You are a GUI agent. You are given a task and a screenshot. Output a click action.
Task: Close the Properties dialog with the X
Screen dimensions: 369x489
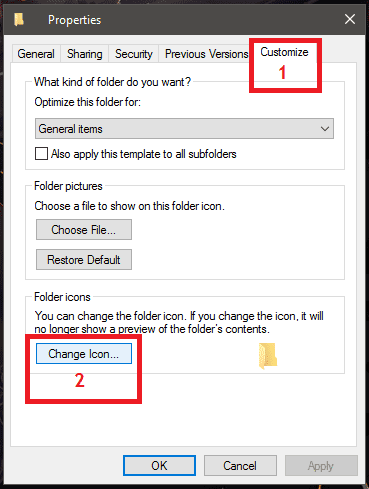coord(350,19)
